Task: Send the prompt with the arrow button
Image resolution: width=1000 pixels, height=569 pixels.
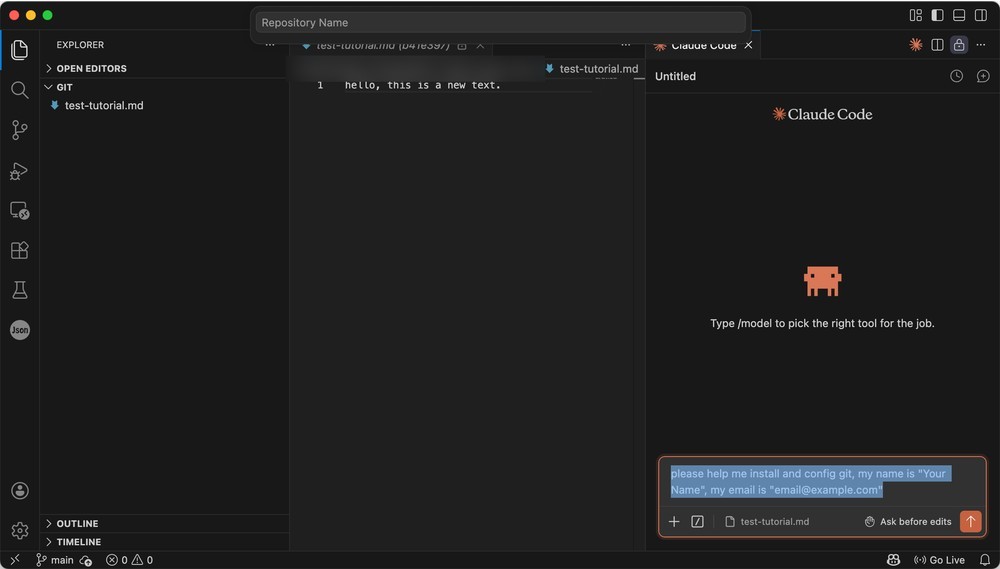Action: [x=970, y=521]
